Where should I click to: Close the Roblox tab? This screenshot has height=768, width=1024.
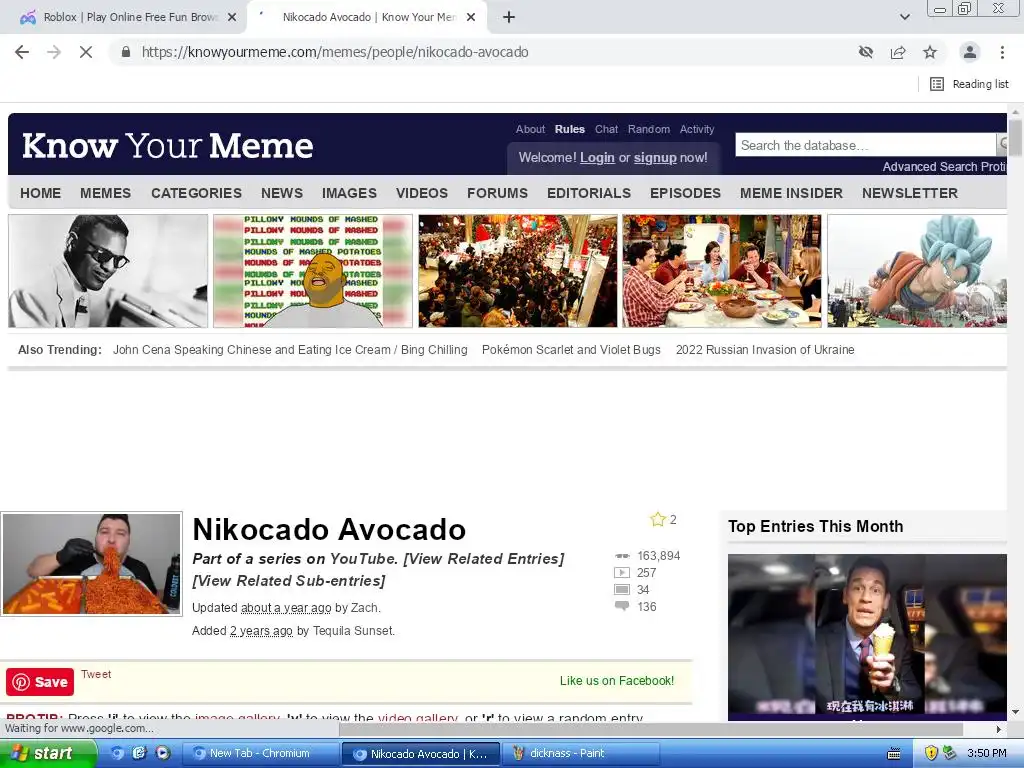point(232,18)
